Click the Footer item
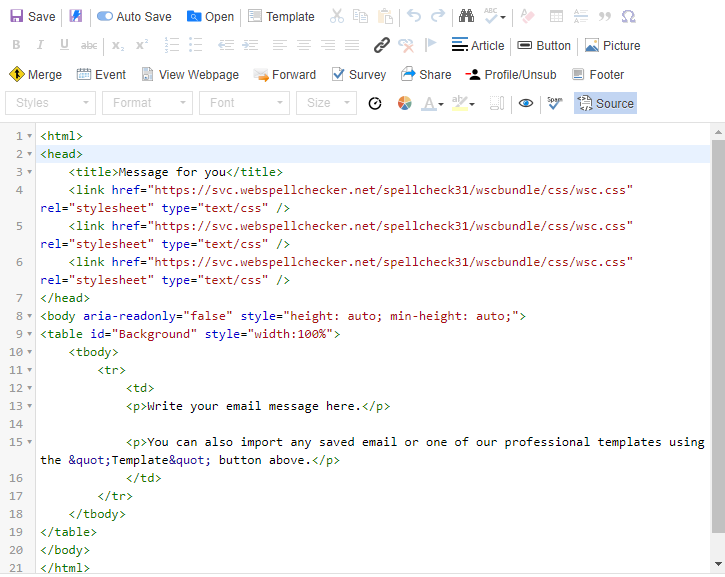Viewport: 725px width, 577px height. [x=598, y=74]
